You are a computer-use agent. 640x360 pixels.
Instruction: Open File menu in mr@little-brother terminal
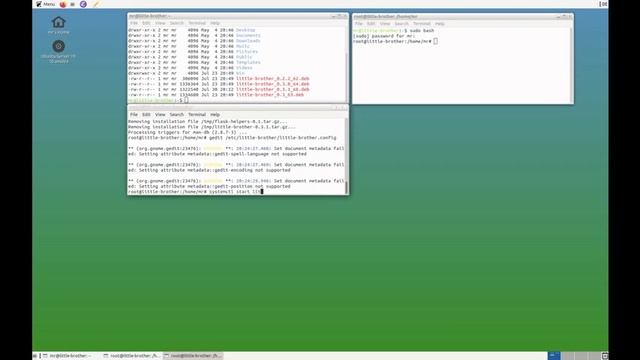pos(133,23)
